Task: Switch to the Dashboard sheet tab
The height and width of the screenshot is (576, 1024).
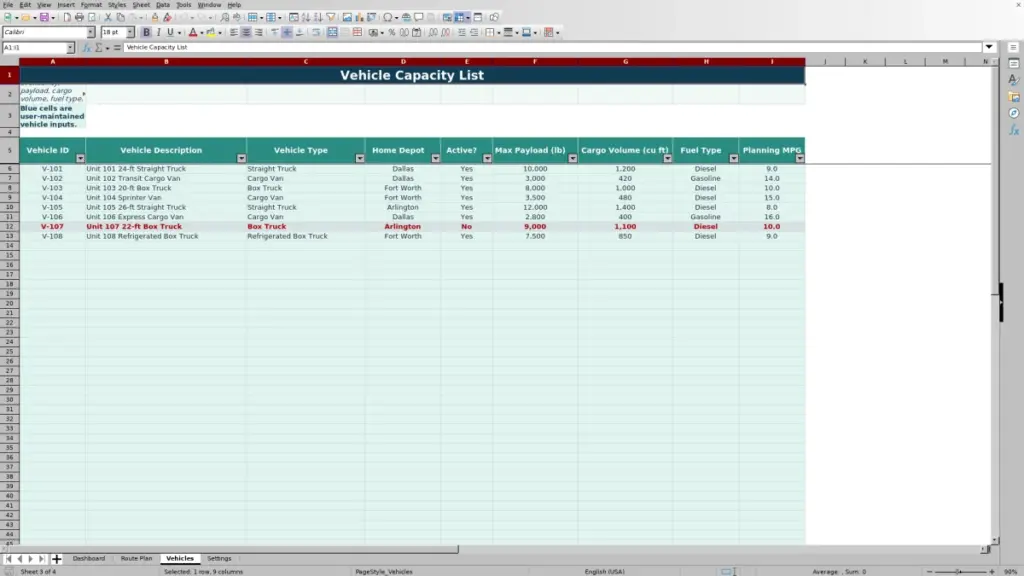Action: click(x=89, y=559)
